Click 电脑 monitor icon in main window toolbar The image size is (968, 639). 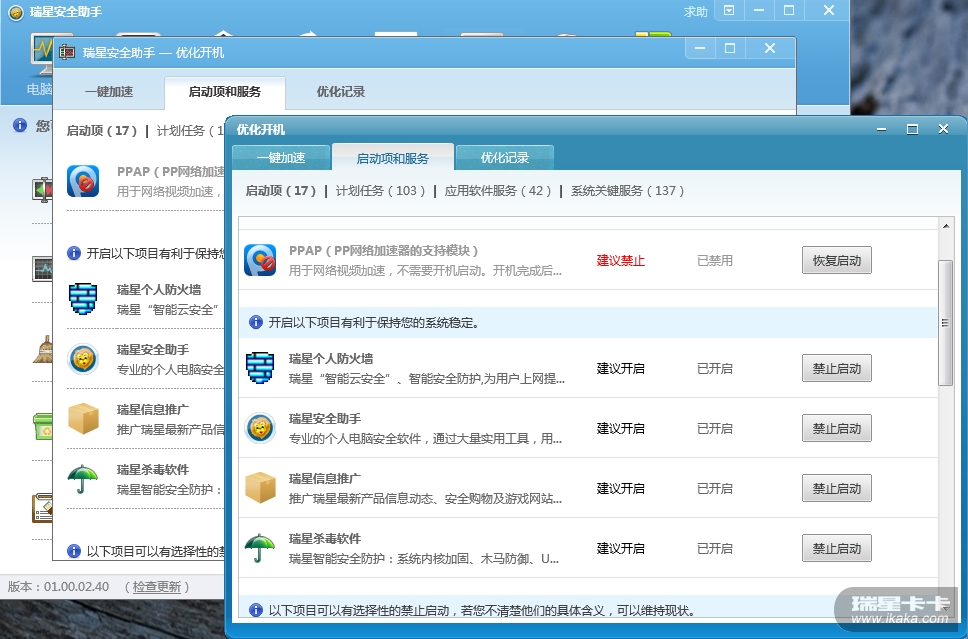click(x=42, y=56)
